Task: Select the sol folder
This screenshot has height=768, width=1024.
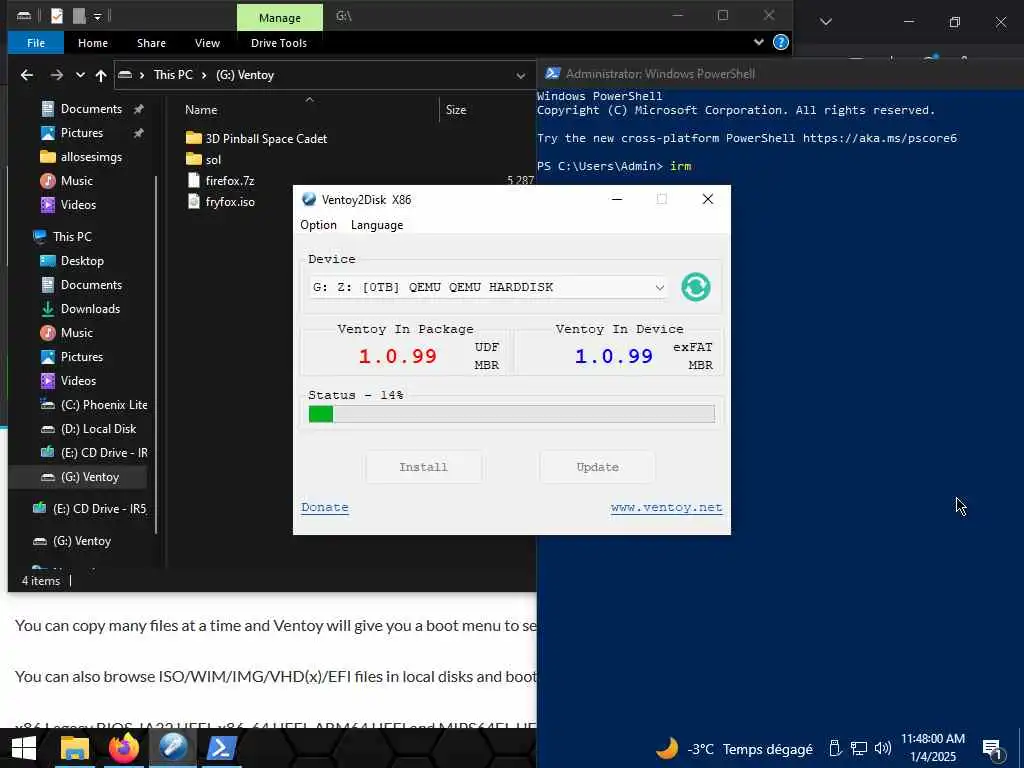Action: point(204,159)
